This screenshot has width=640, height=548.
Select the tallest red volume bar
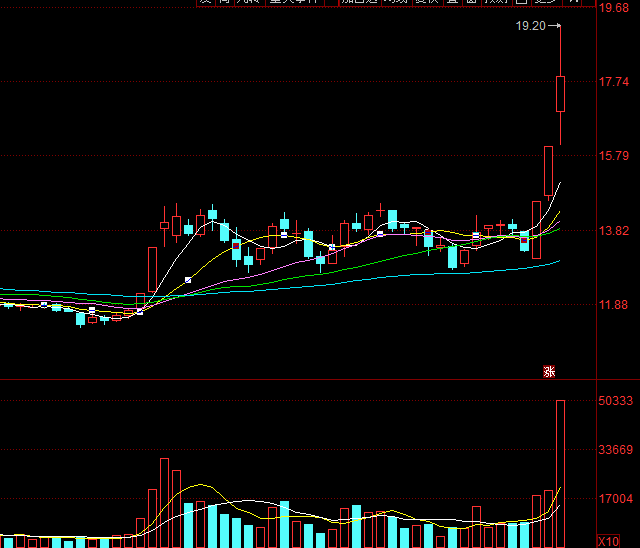560,474
